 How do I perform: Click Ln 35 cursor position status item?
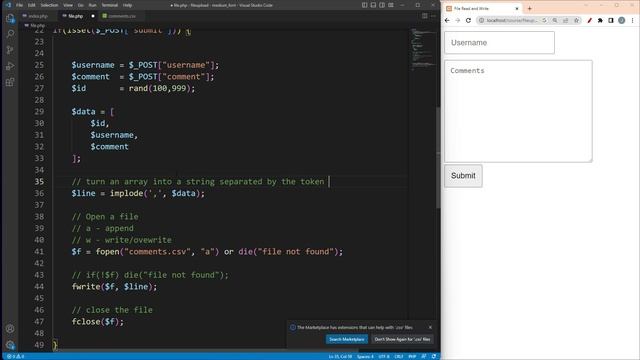click(x=340, y=356)
